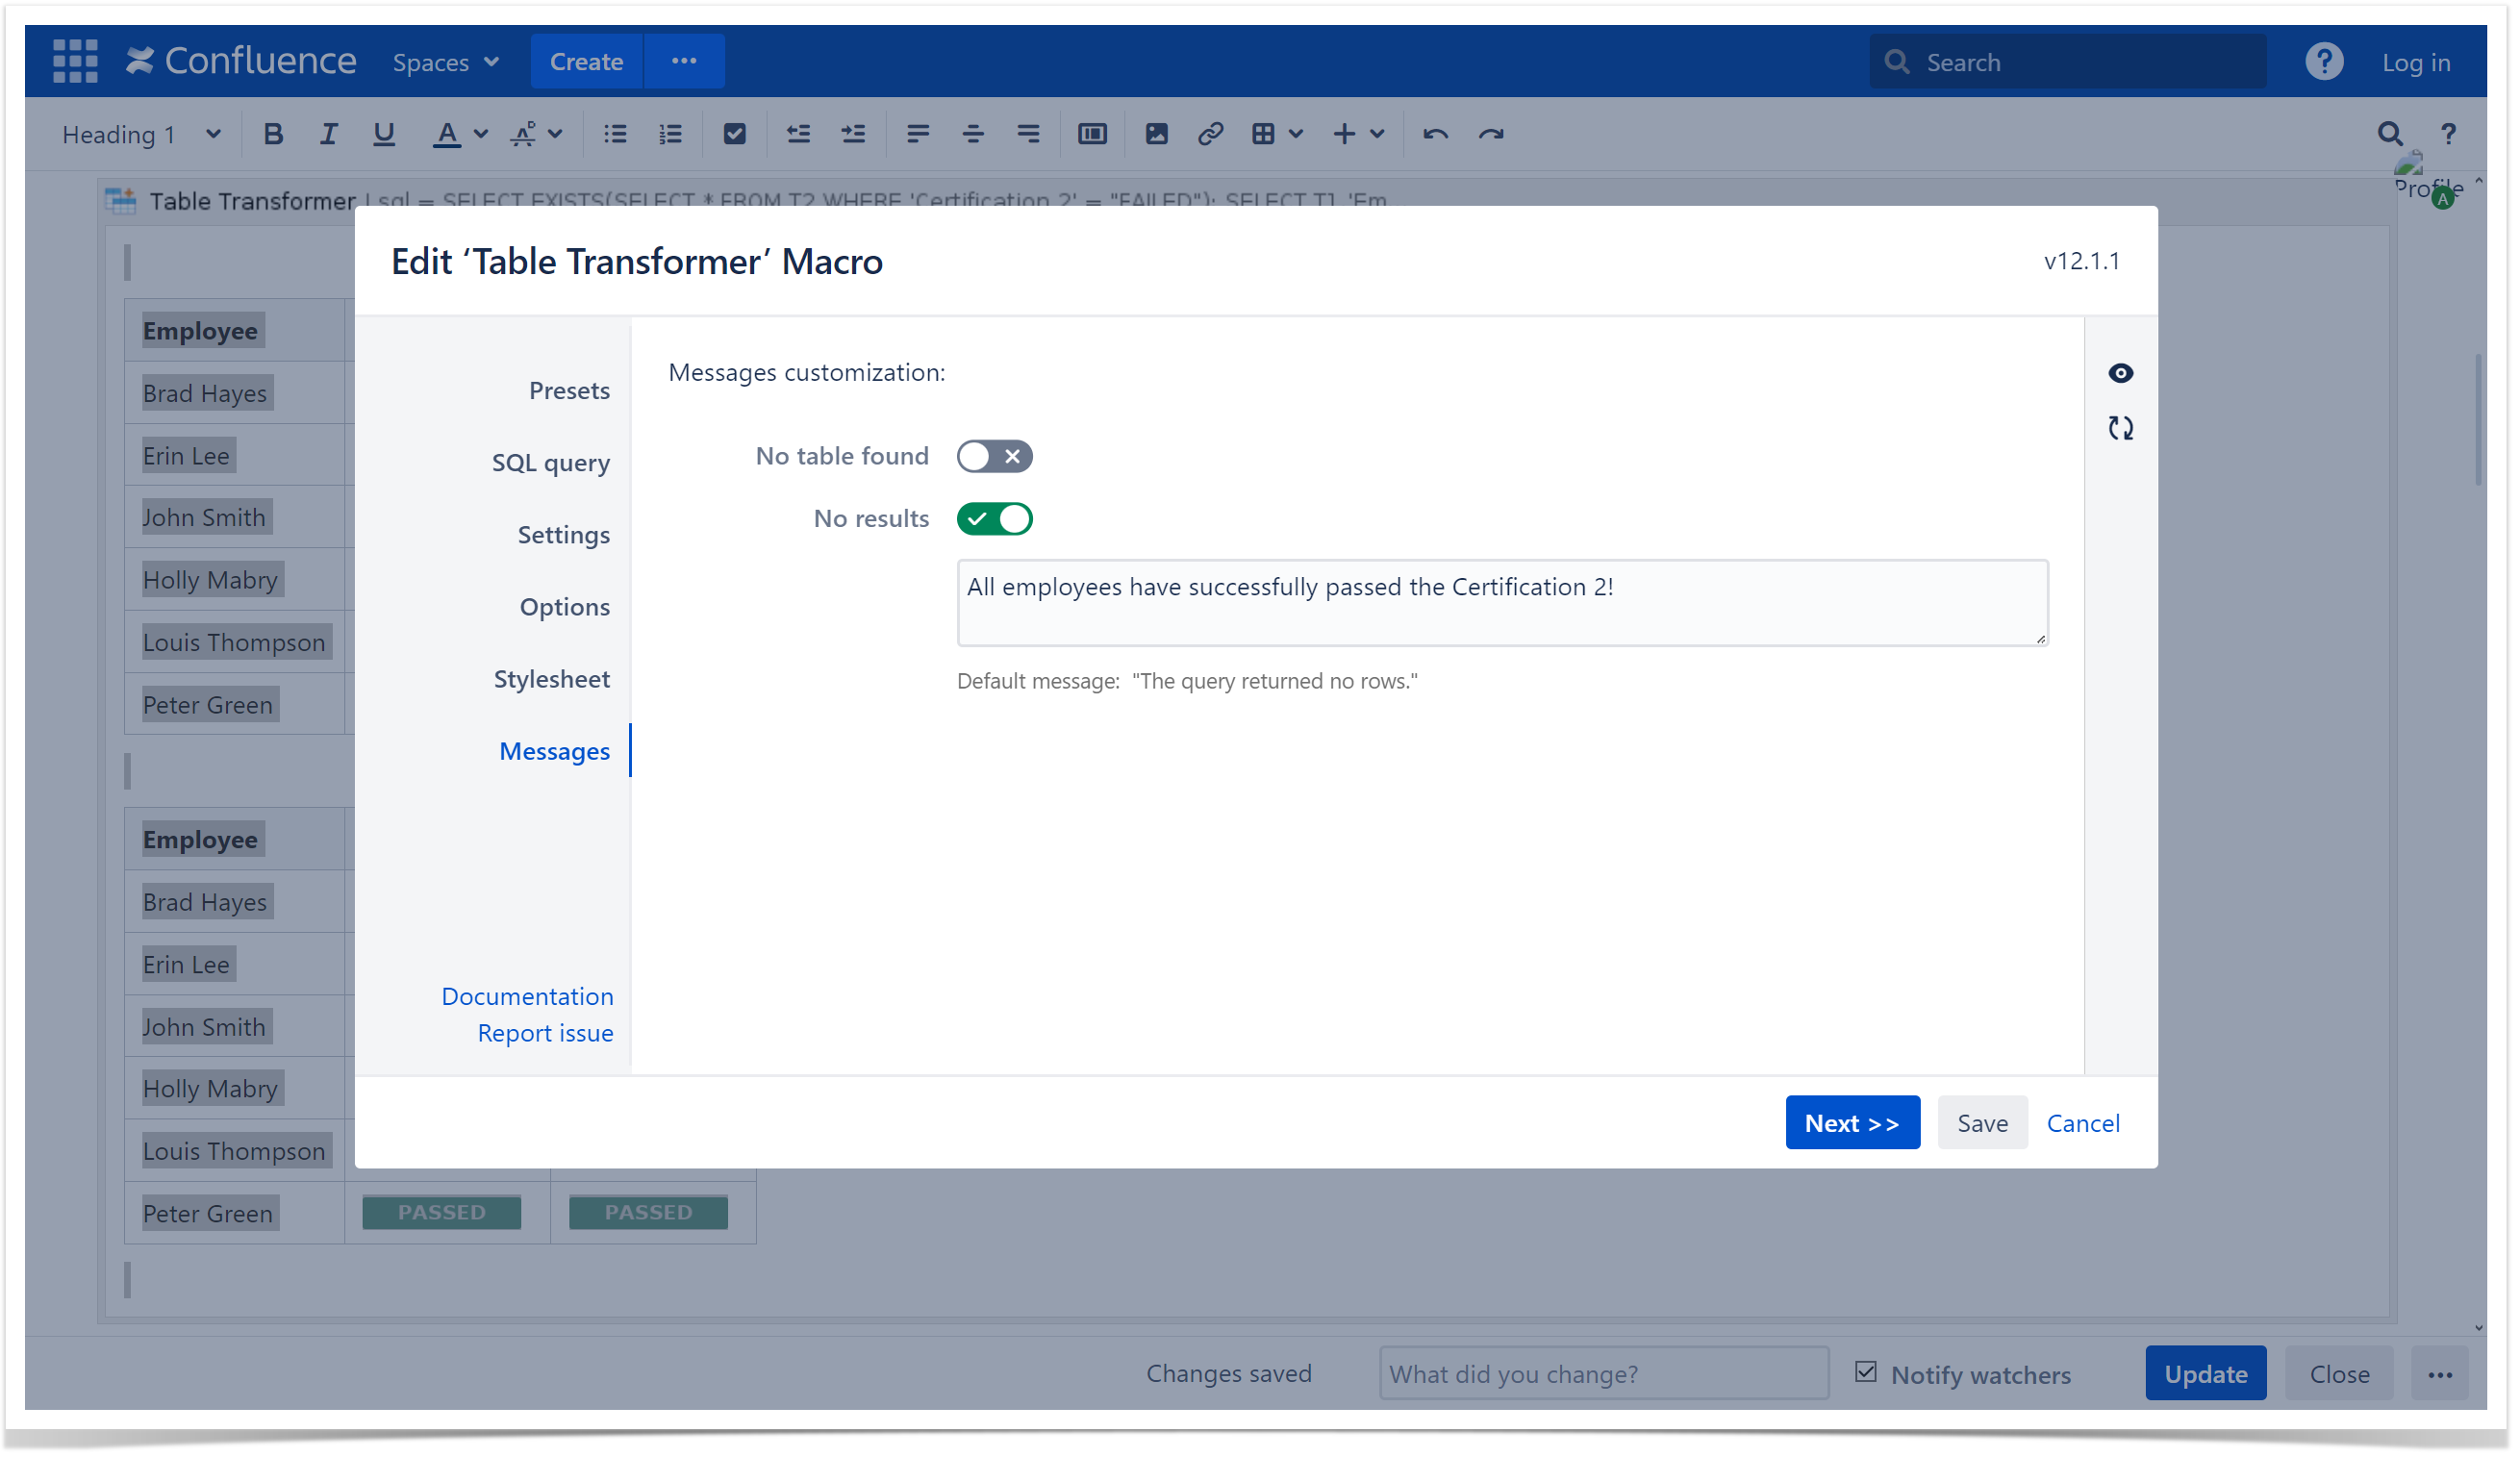Screen dimensions: 2520x1457
Task: Click the insert image icon in toolbar
Action: (1156, 134)
